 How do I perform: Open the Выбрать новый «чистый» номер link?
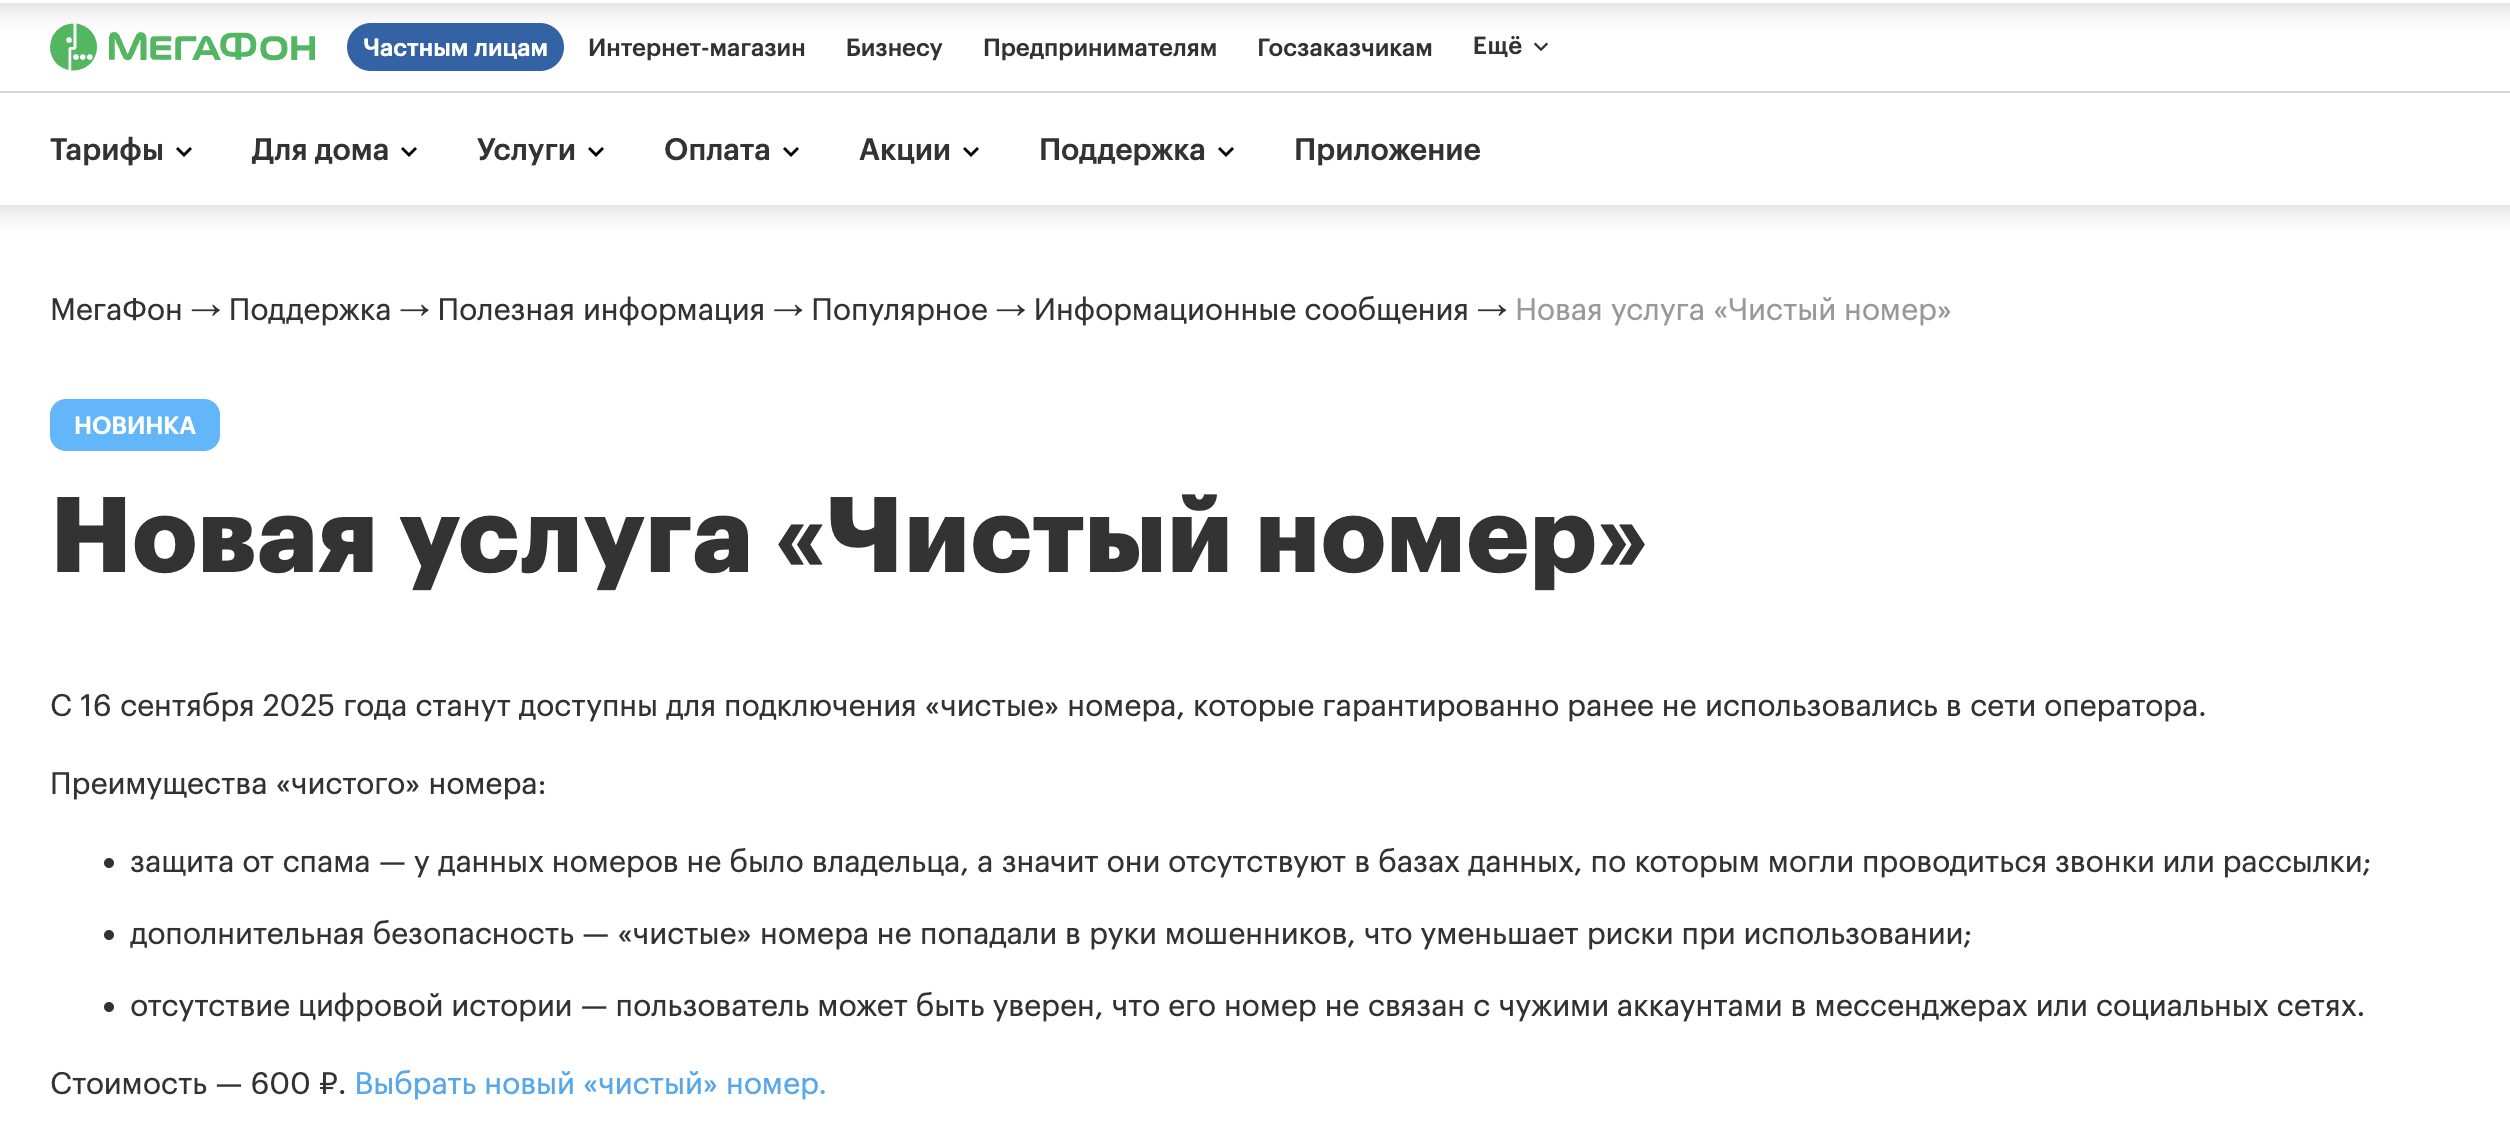(590, 1083)
